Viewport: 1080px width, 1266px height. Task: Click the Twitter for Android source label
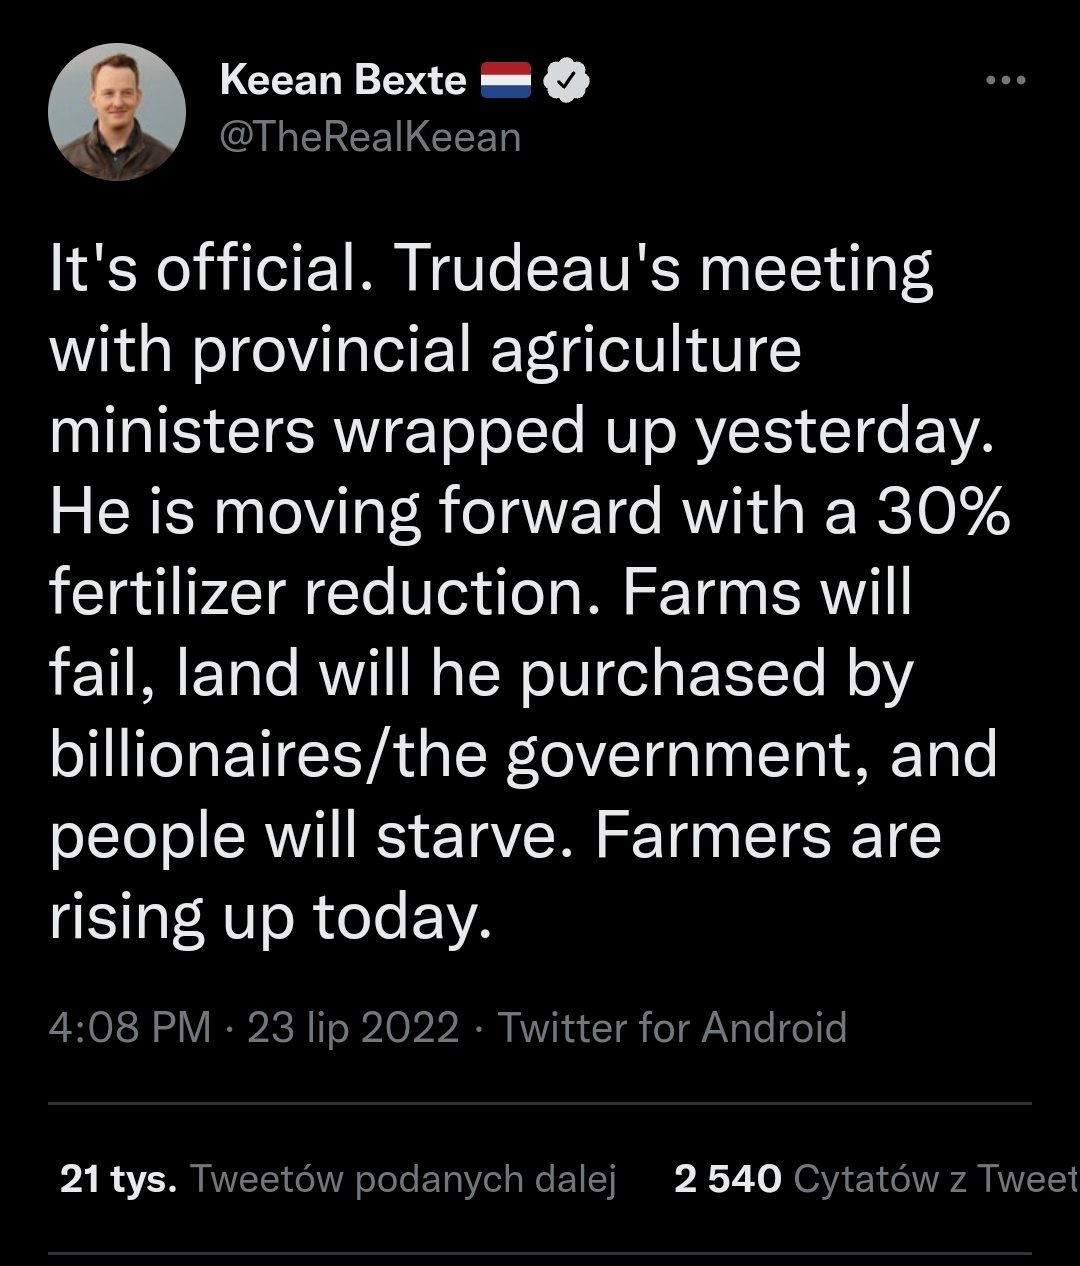point(672,1027)
